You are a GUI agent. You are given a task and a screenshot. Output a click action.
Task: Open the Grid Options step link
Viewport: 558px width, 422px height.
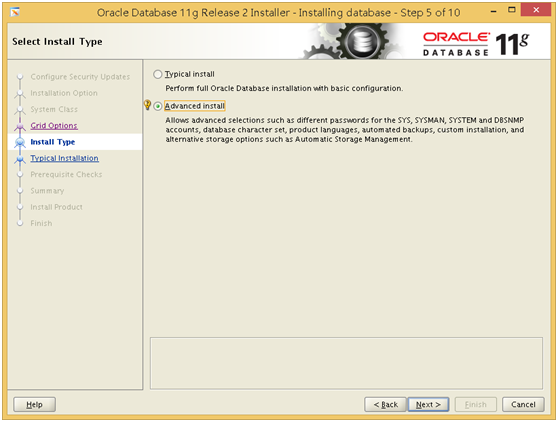pos(54,126)
